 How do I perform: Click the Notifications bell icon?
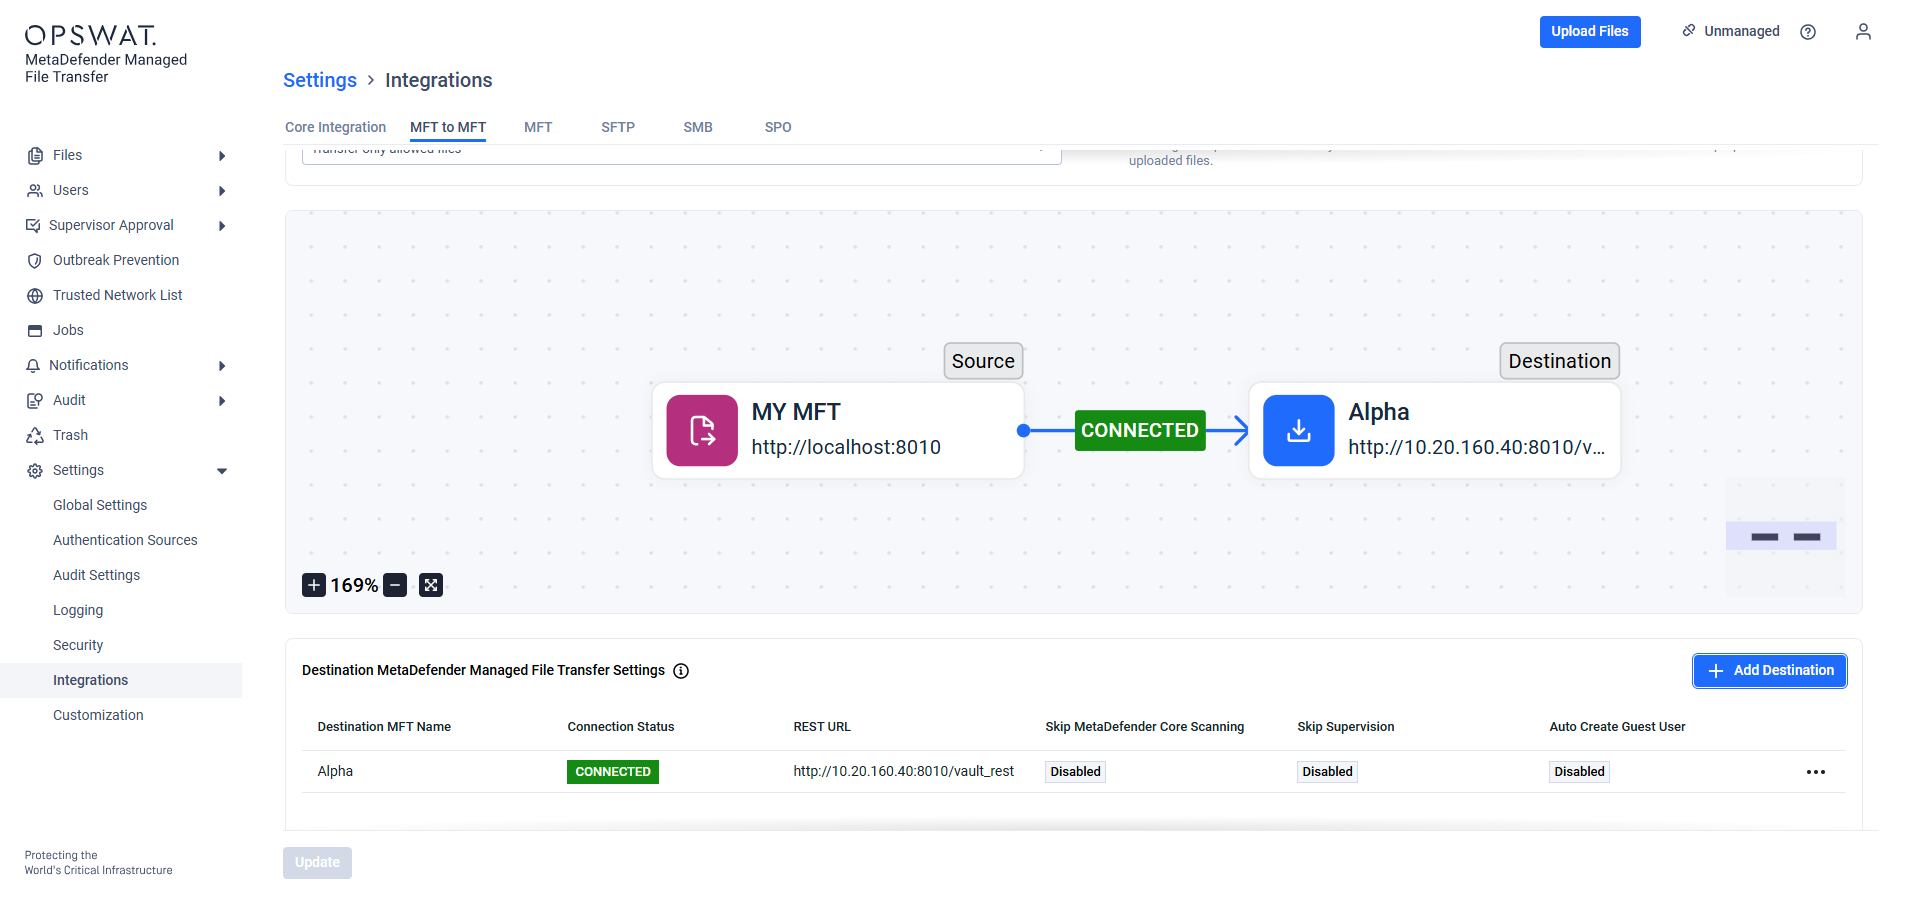tap(33, 366)
